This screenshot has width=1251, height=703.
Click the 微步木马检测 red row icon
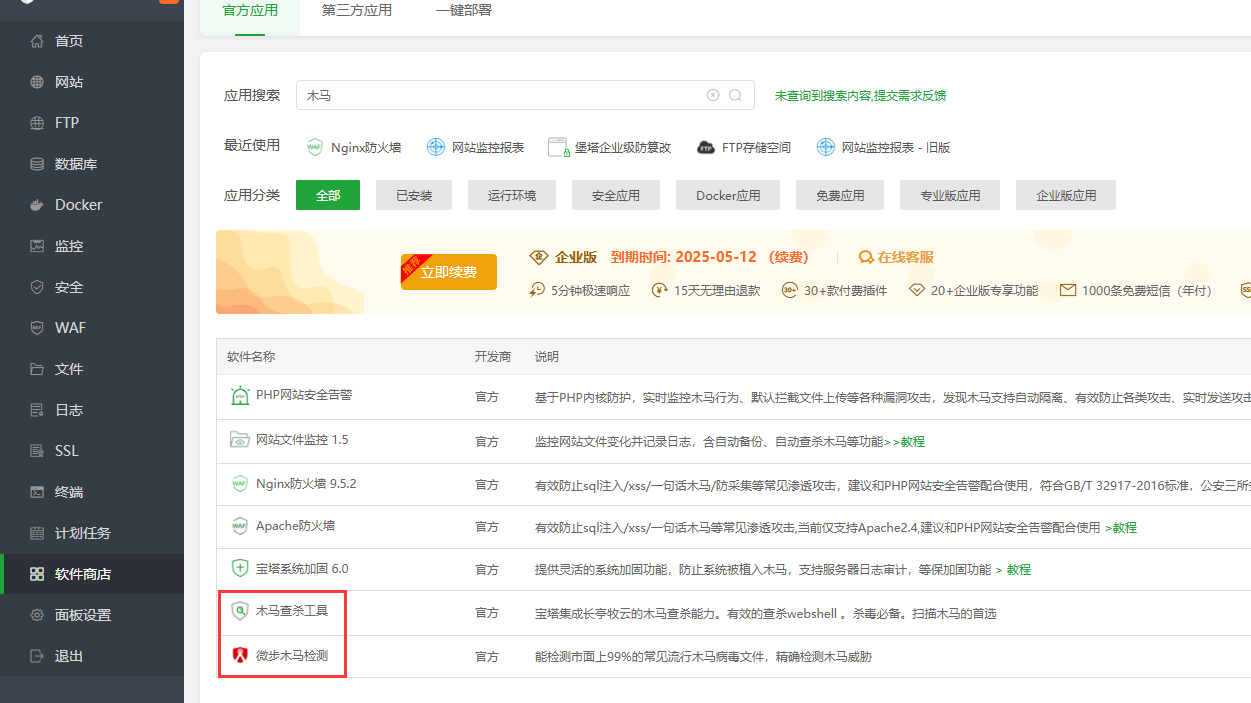pos(240,656)
